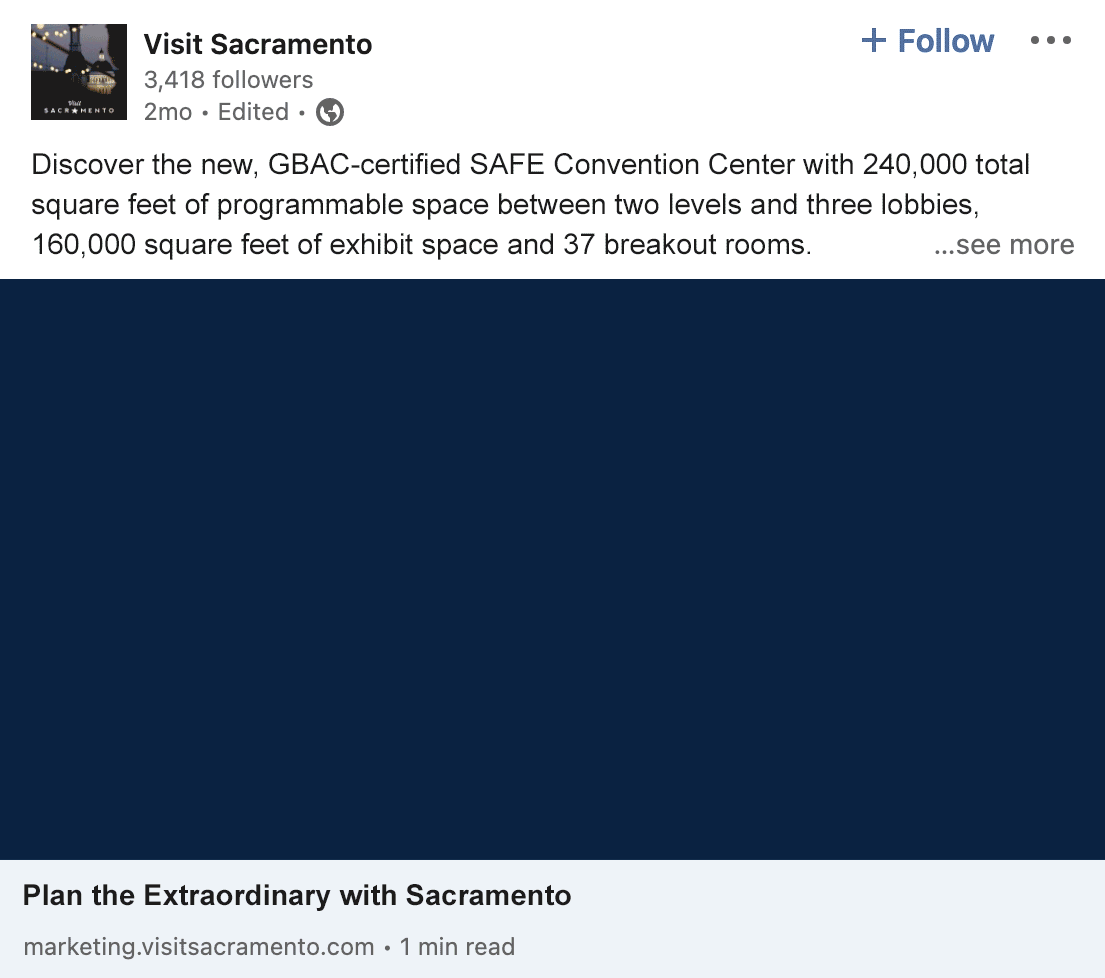
Task: Click the gray link card footer area
Action: pyautogui.click(x=552, y=919)
